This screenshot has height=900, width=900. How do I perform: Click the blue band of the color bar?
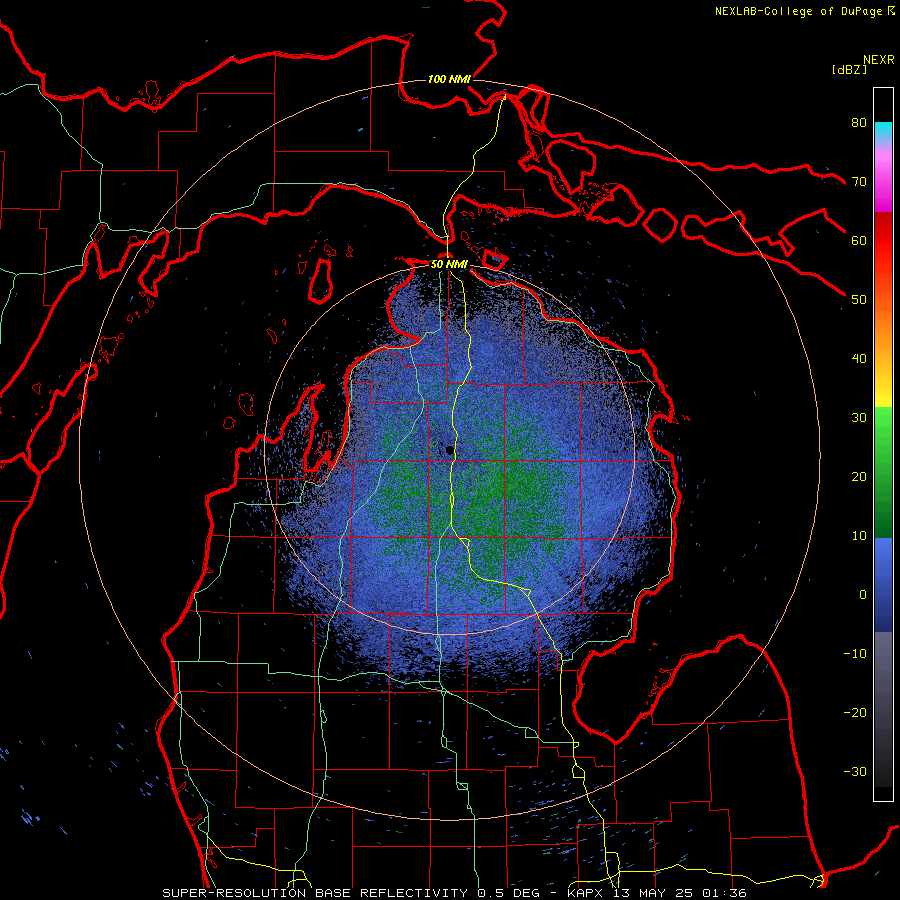(883, 584)
